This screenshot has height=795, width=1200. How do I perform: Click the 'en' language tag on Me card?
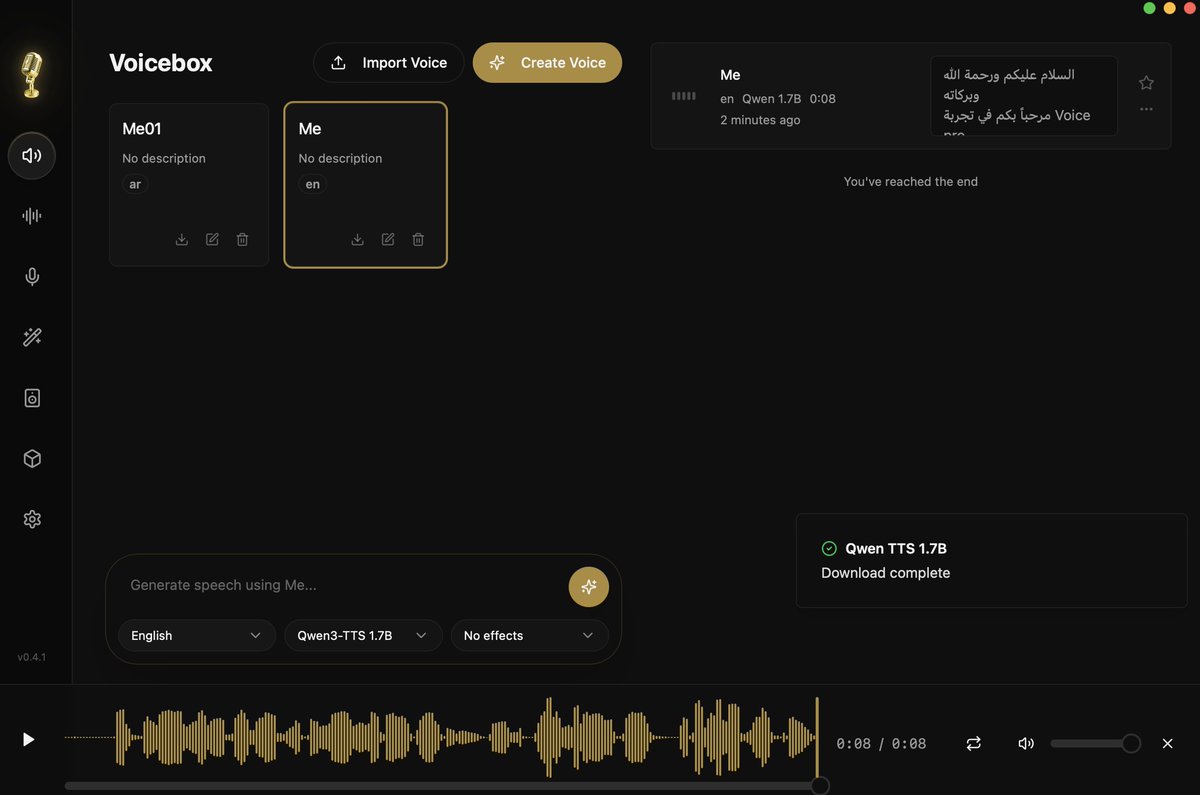pos(313,184)
